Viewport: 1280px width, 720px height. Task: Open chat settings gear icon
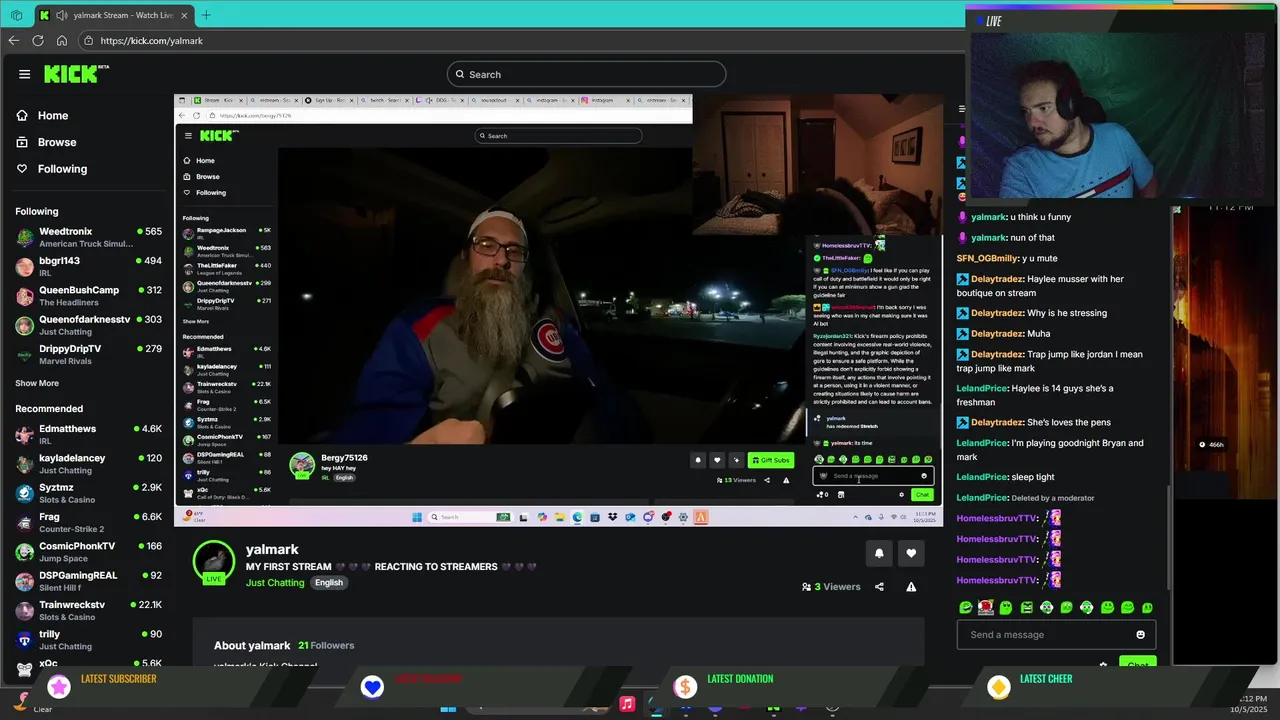tap(1103, 664)
